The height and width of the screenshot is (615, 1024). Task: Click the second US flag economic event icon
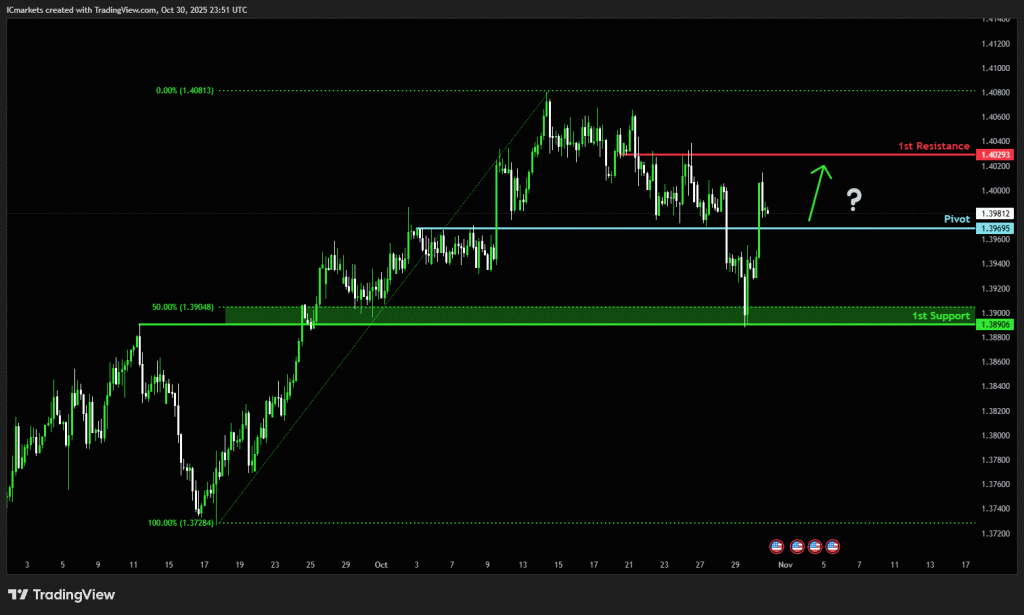click(796, 546)
